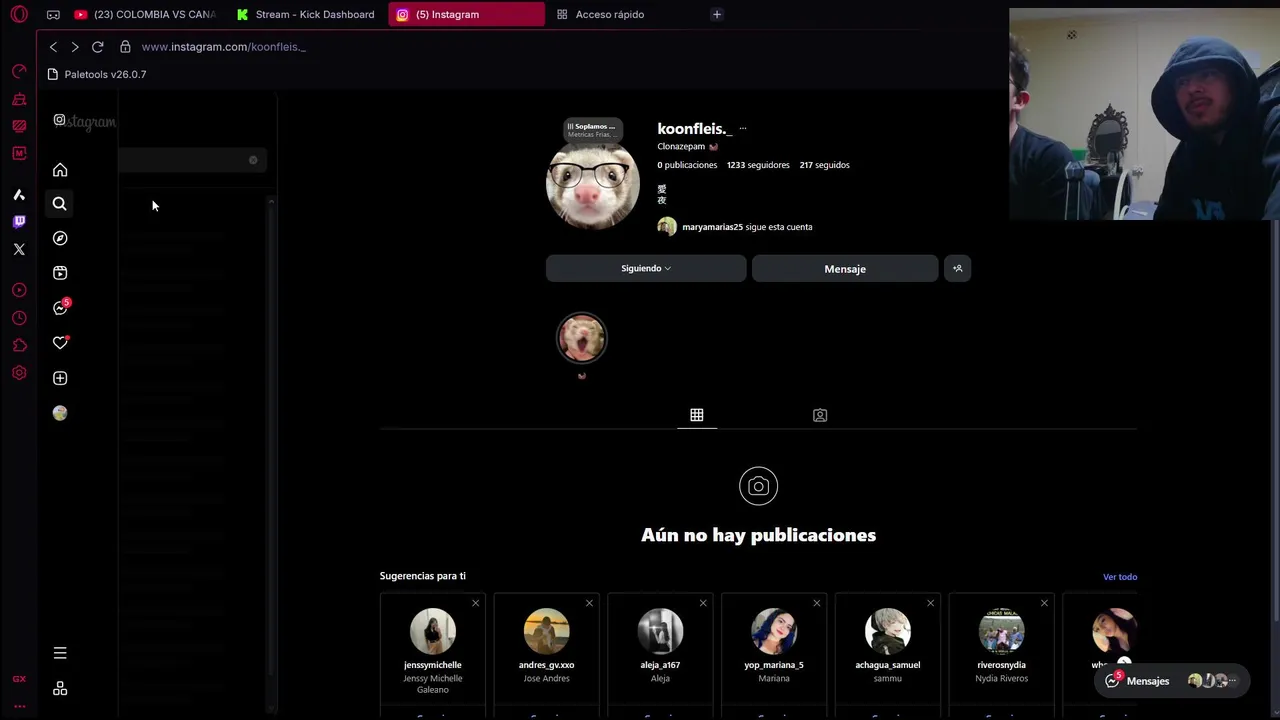Open andres_gv.xxo suggested profile
The height and width of the screenshot is (720, 1280).
click(547, 665)
